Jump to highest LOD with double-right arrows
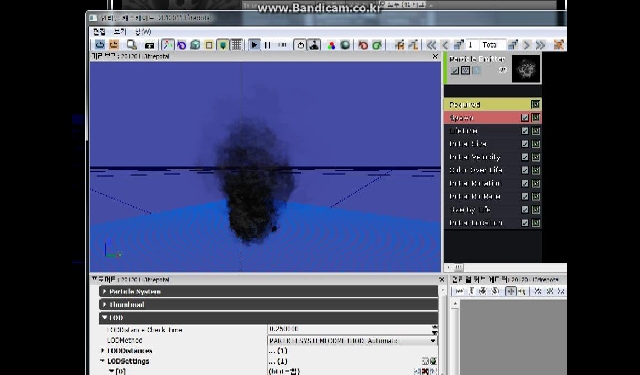 pyautogui.click(x=540, y=45)
